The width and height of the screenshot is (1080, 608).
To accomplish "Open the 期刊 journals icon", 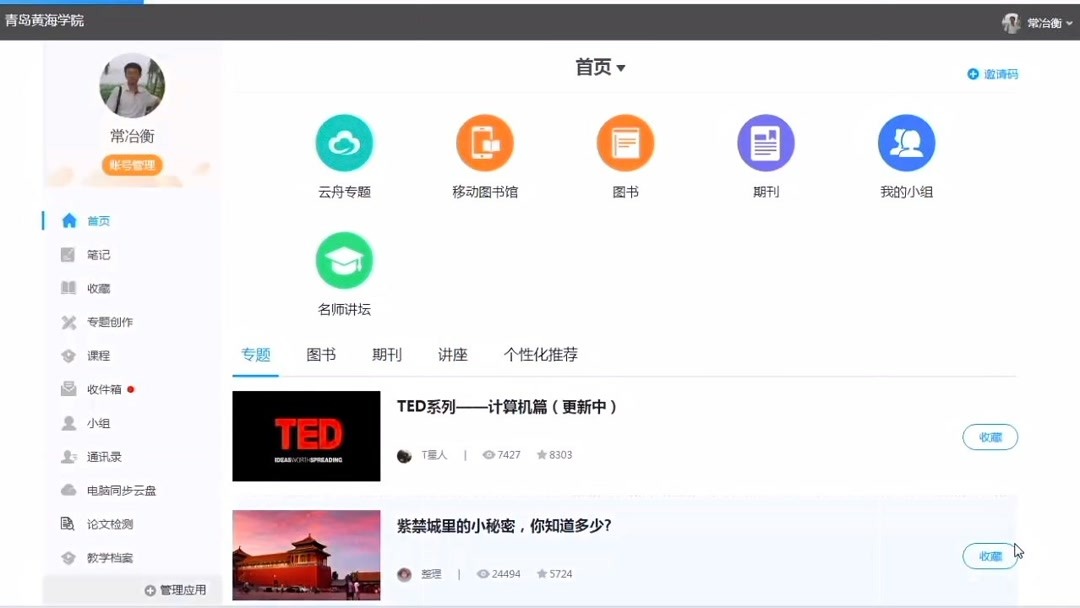I will tap(765, 141).
